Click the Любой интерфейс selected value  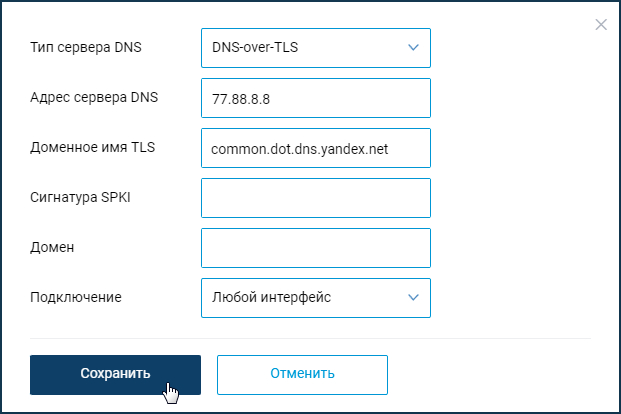(271, 297)
